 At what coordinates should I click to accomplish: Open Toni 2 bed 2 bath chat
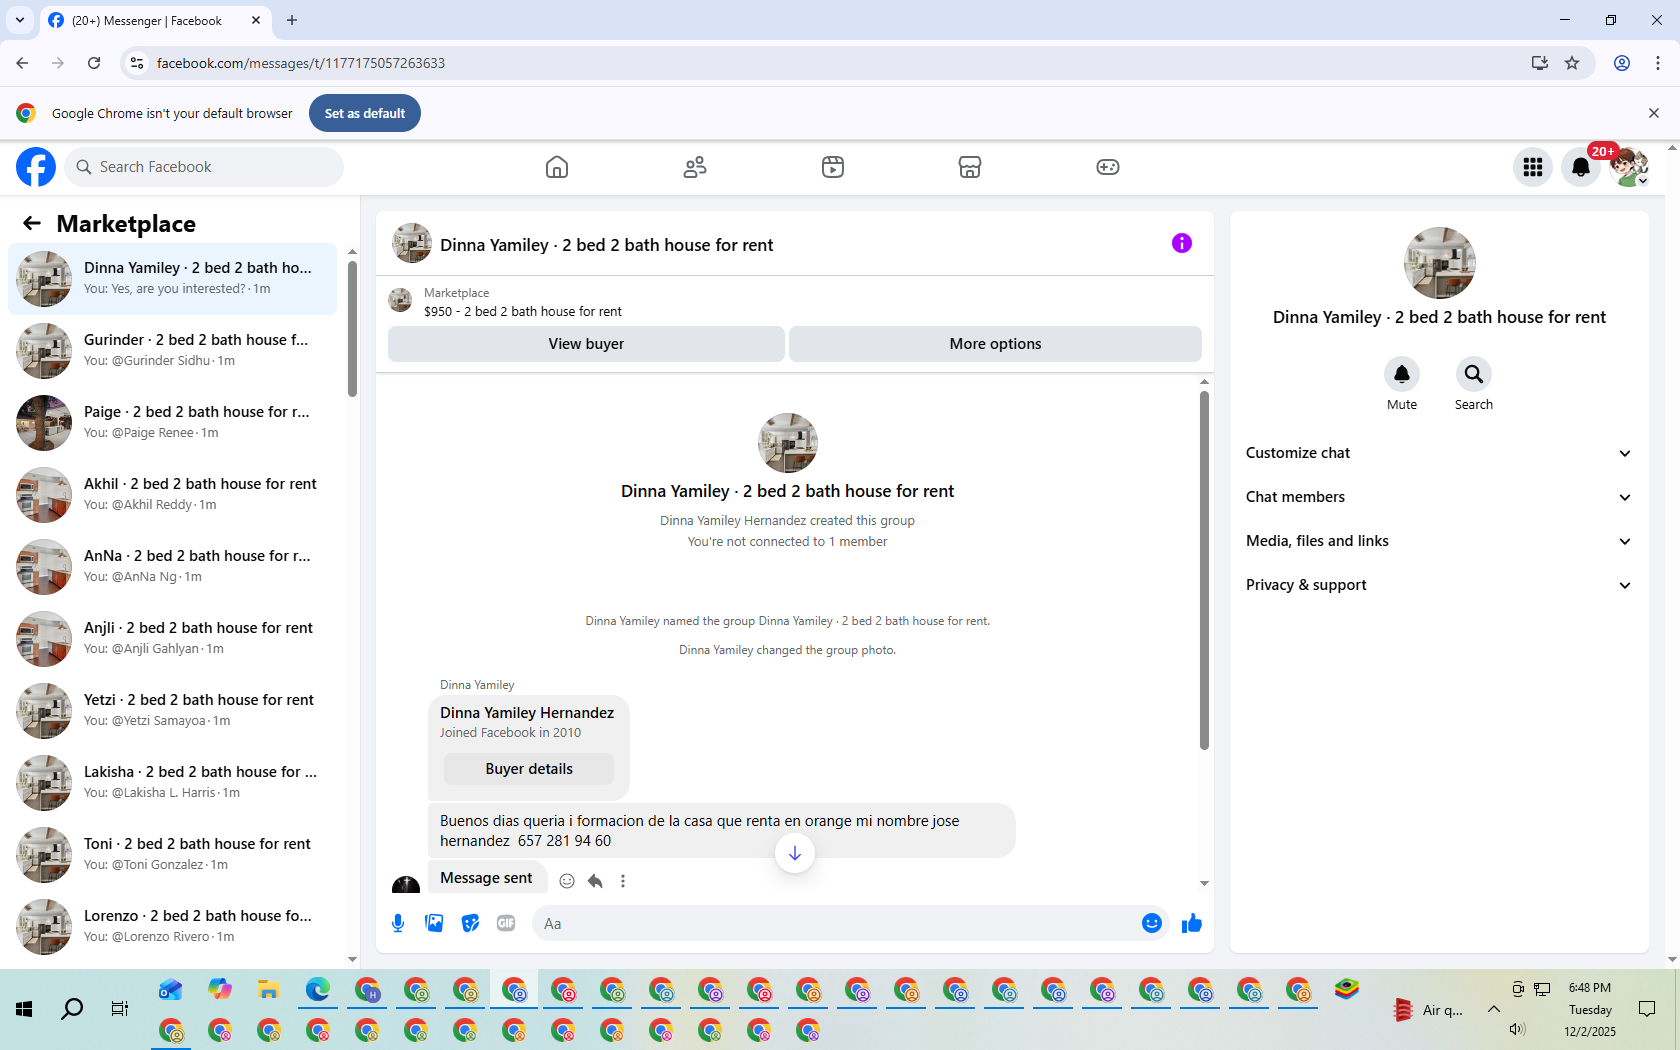pyautogui.click(x=173, y=855)
